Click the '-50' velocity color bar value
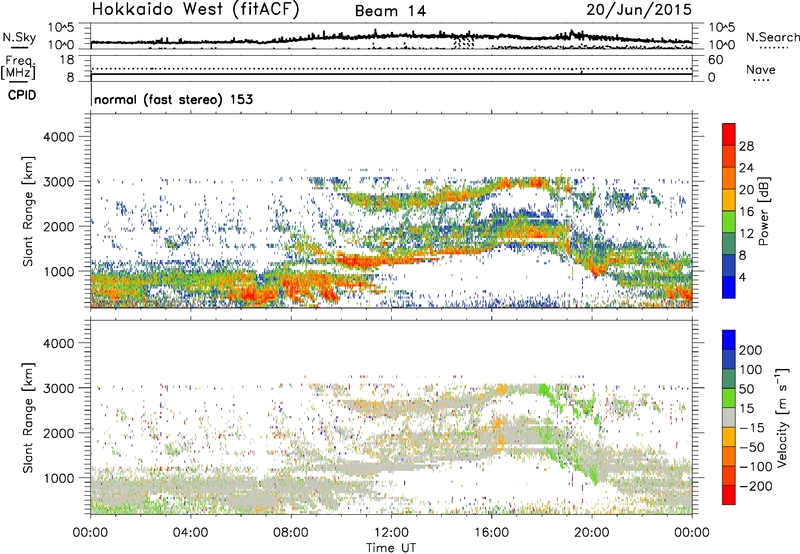The image size is (800, 554). (x=752, y=447)
